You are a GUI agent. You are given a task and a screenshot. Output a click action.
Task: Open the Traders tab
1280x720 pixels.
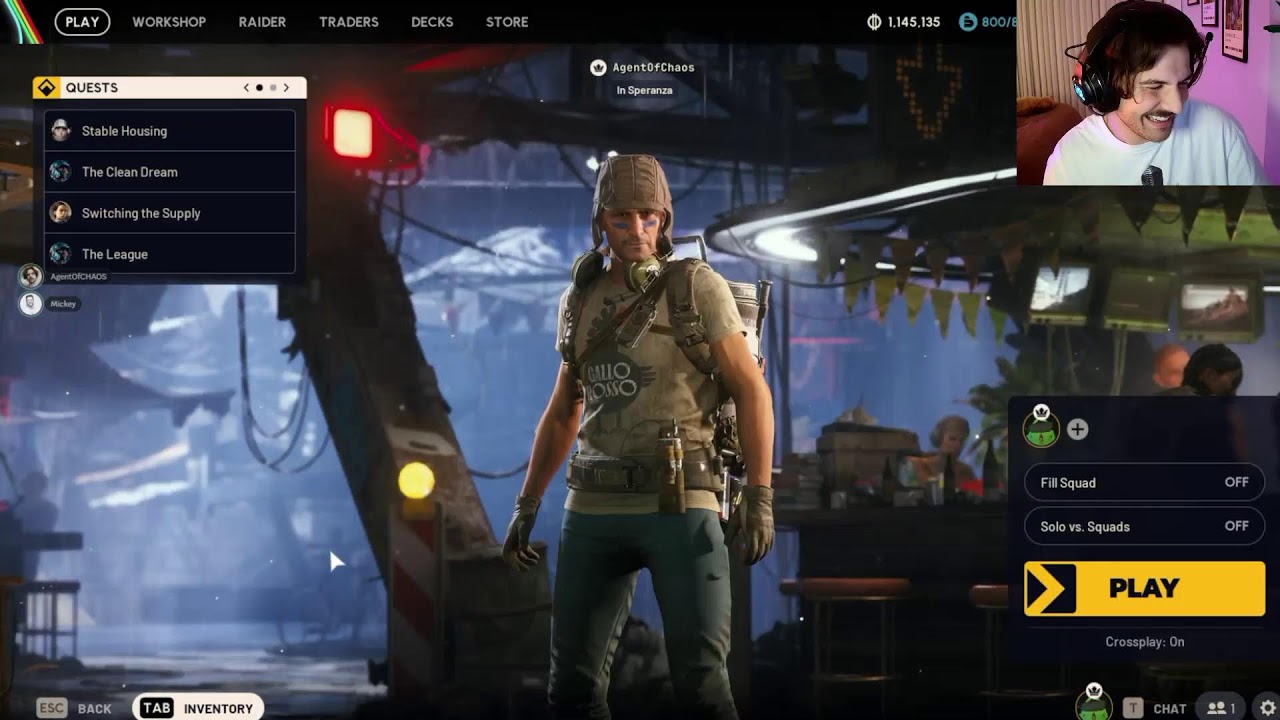click(x=348, y=22)
